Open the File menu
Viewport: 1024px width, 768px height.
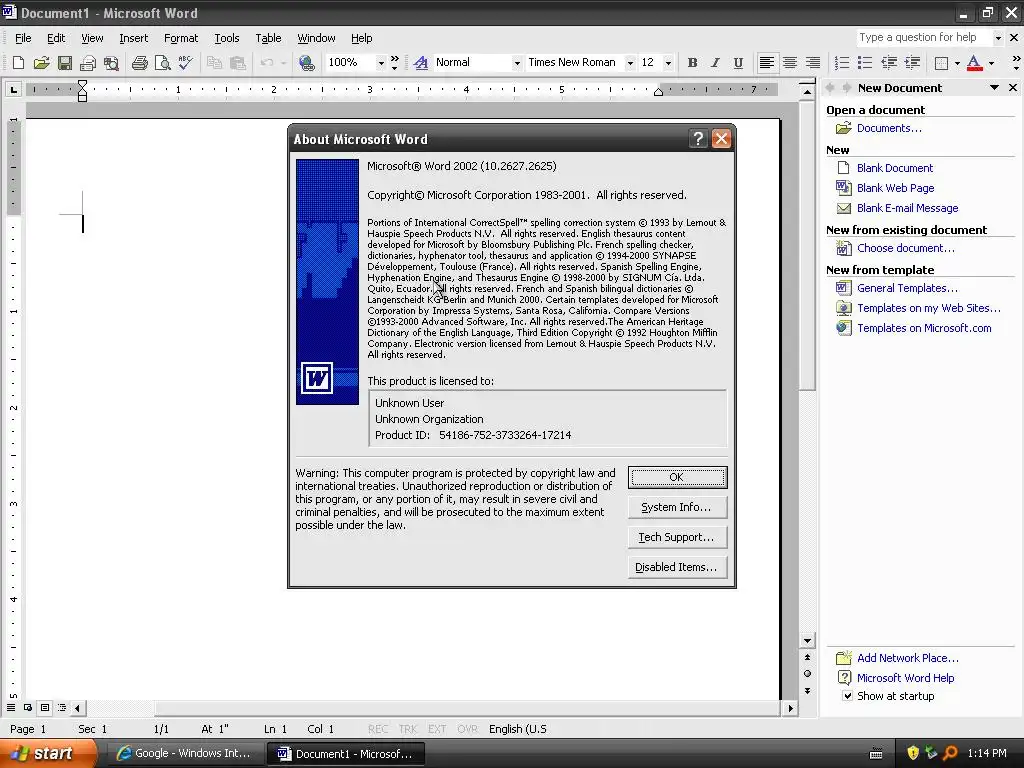pyautogui.click(x=23, y=38)
